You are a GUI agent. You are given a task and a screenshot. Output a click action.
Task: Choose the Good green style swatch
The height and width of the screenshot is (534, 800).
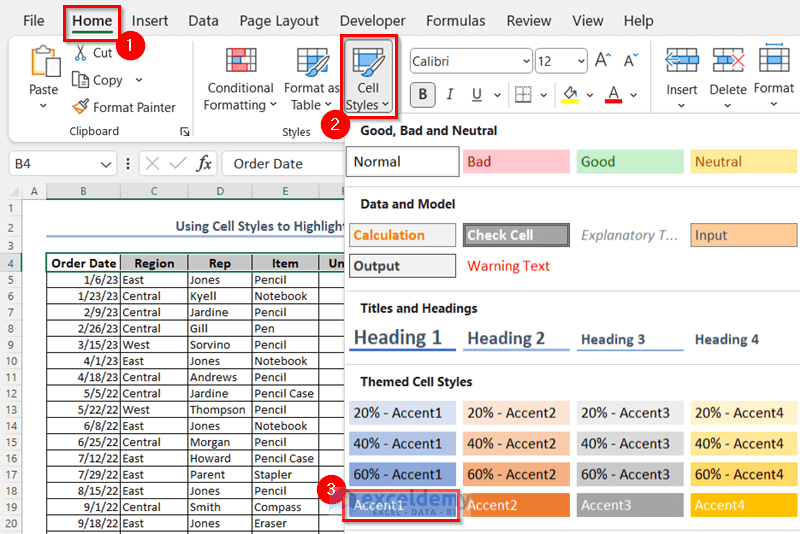point(630,162)
